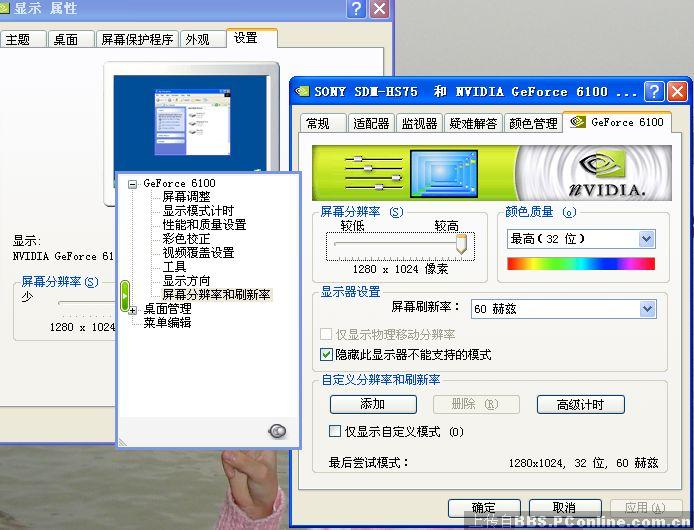Open the 屏幕保护程序 tab in 显示 属性

coord(137,39)
